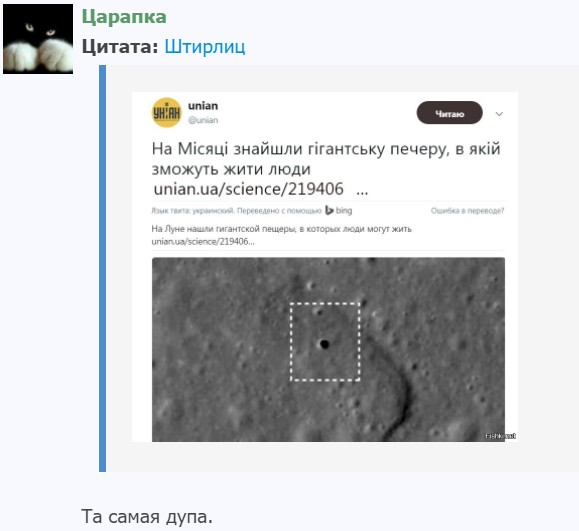This screenshot has width=579, height=531.
Task: Click the Moon surface photo
Action: click(328, 349)
